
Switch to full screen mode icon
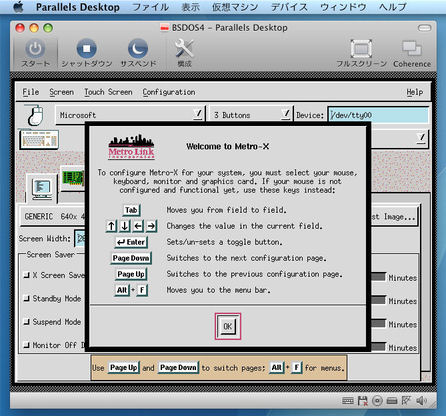pyautogui.click(x=361, y=49)
